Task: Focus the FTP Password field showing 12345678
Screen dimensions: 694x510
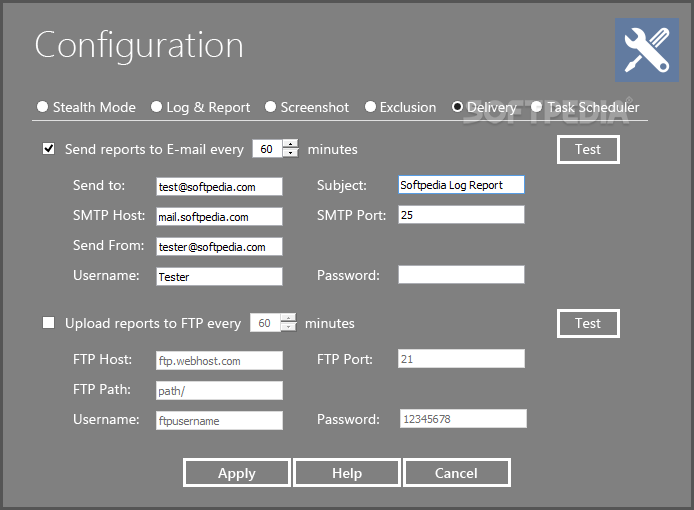Action: coord(463,419)
